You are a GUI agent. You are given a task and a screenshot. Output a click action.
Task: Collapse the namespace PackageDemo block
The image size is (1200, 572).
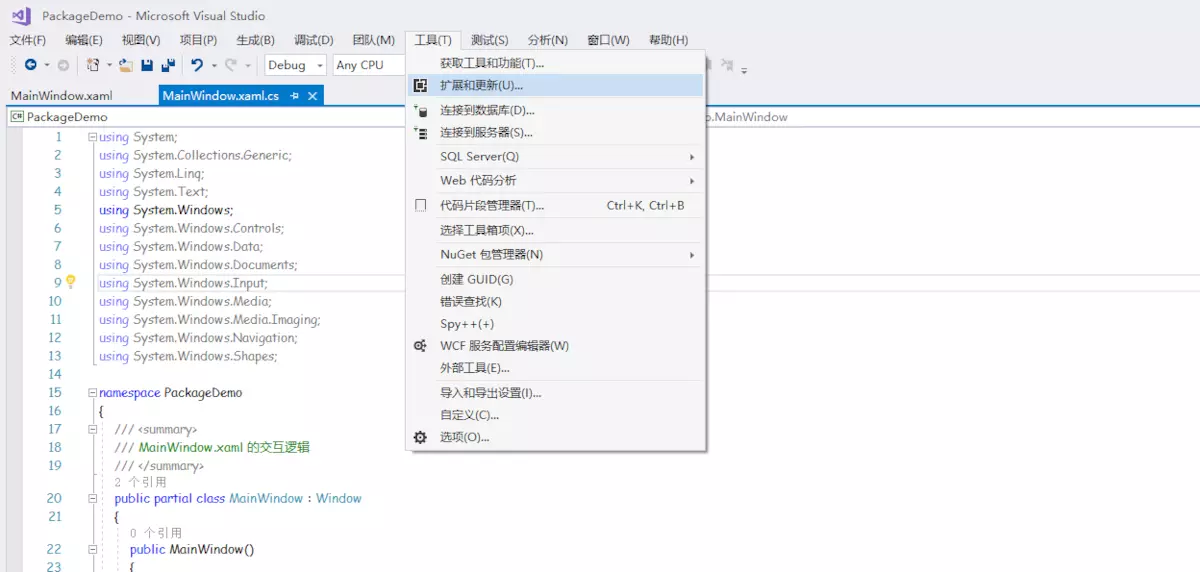[92, 393]
